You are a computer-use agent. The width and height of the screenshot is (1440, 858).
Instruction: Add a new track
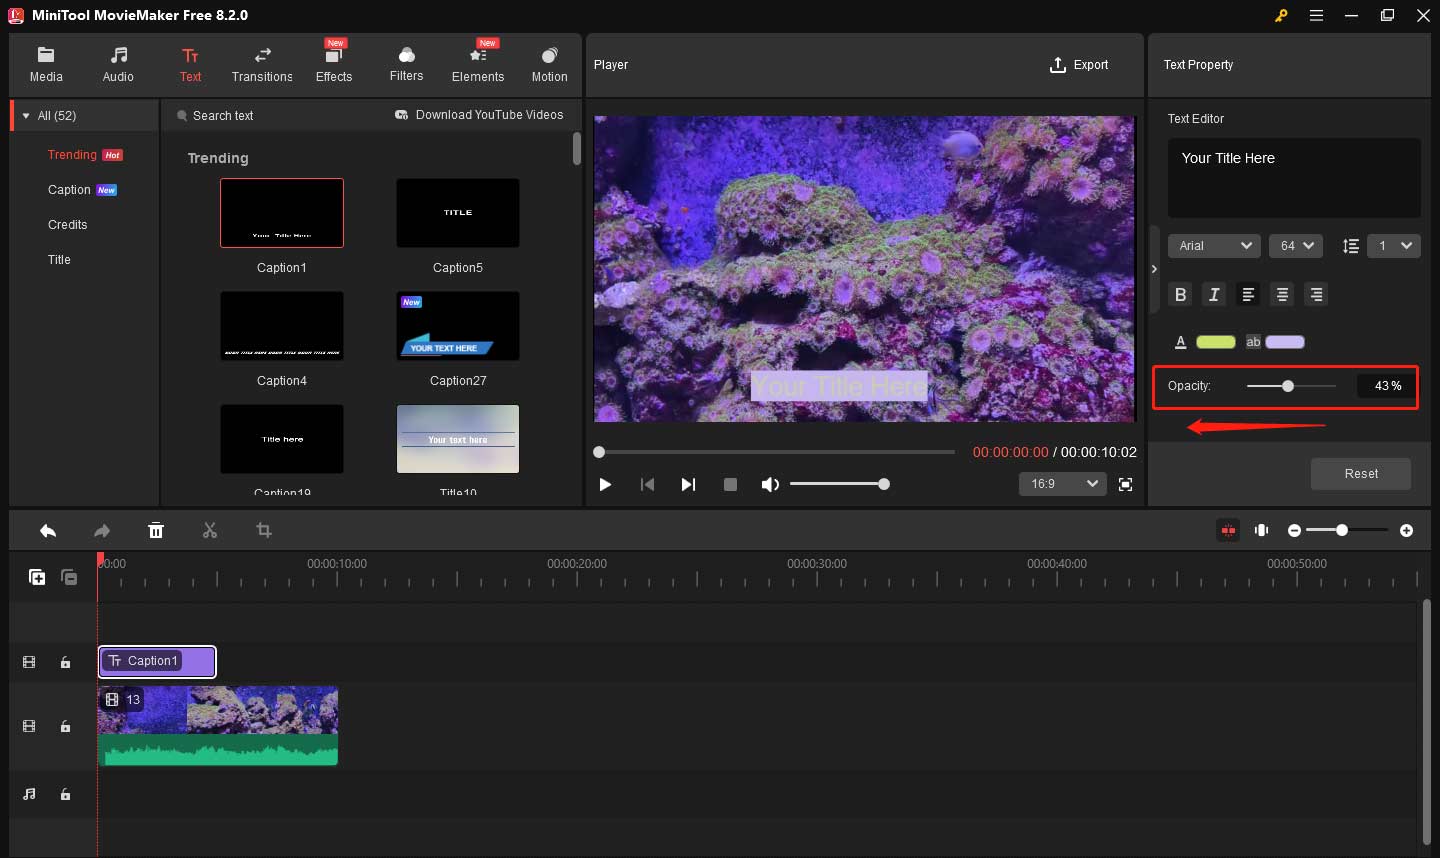pyautogui.click(x=37, y=577)
